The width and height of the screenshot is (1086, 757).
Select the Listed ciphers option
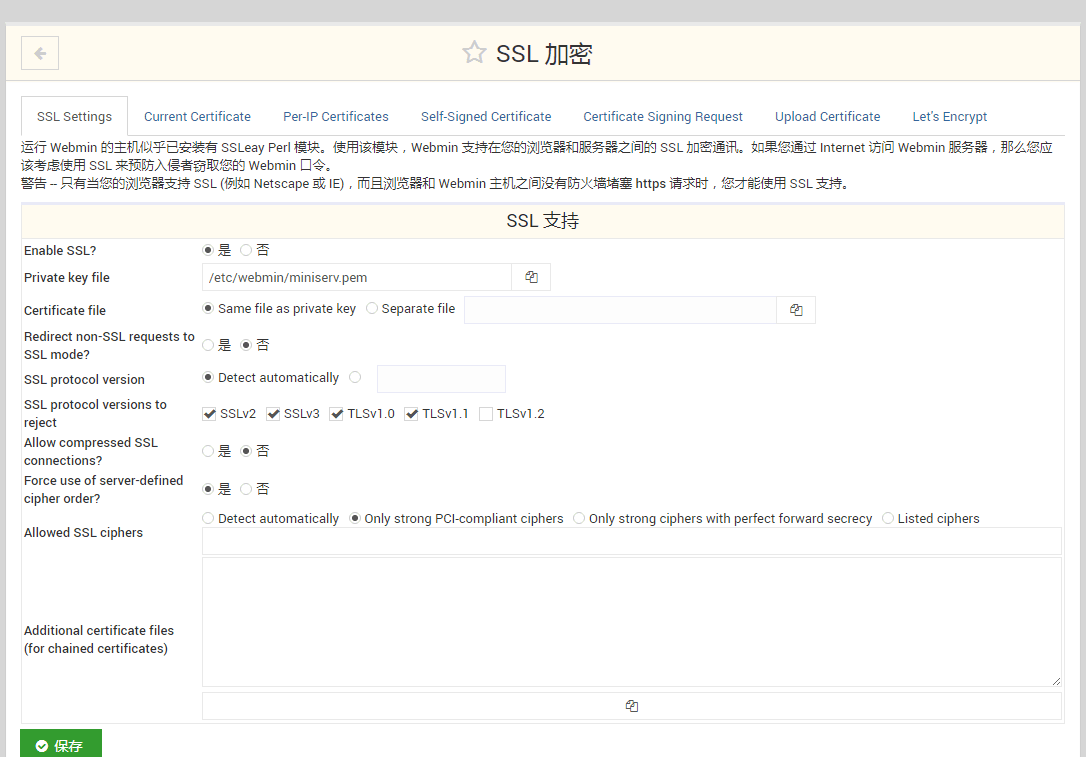[x=888, y=518]
